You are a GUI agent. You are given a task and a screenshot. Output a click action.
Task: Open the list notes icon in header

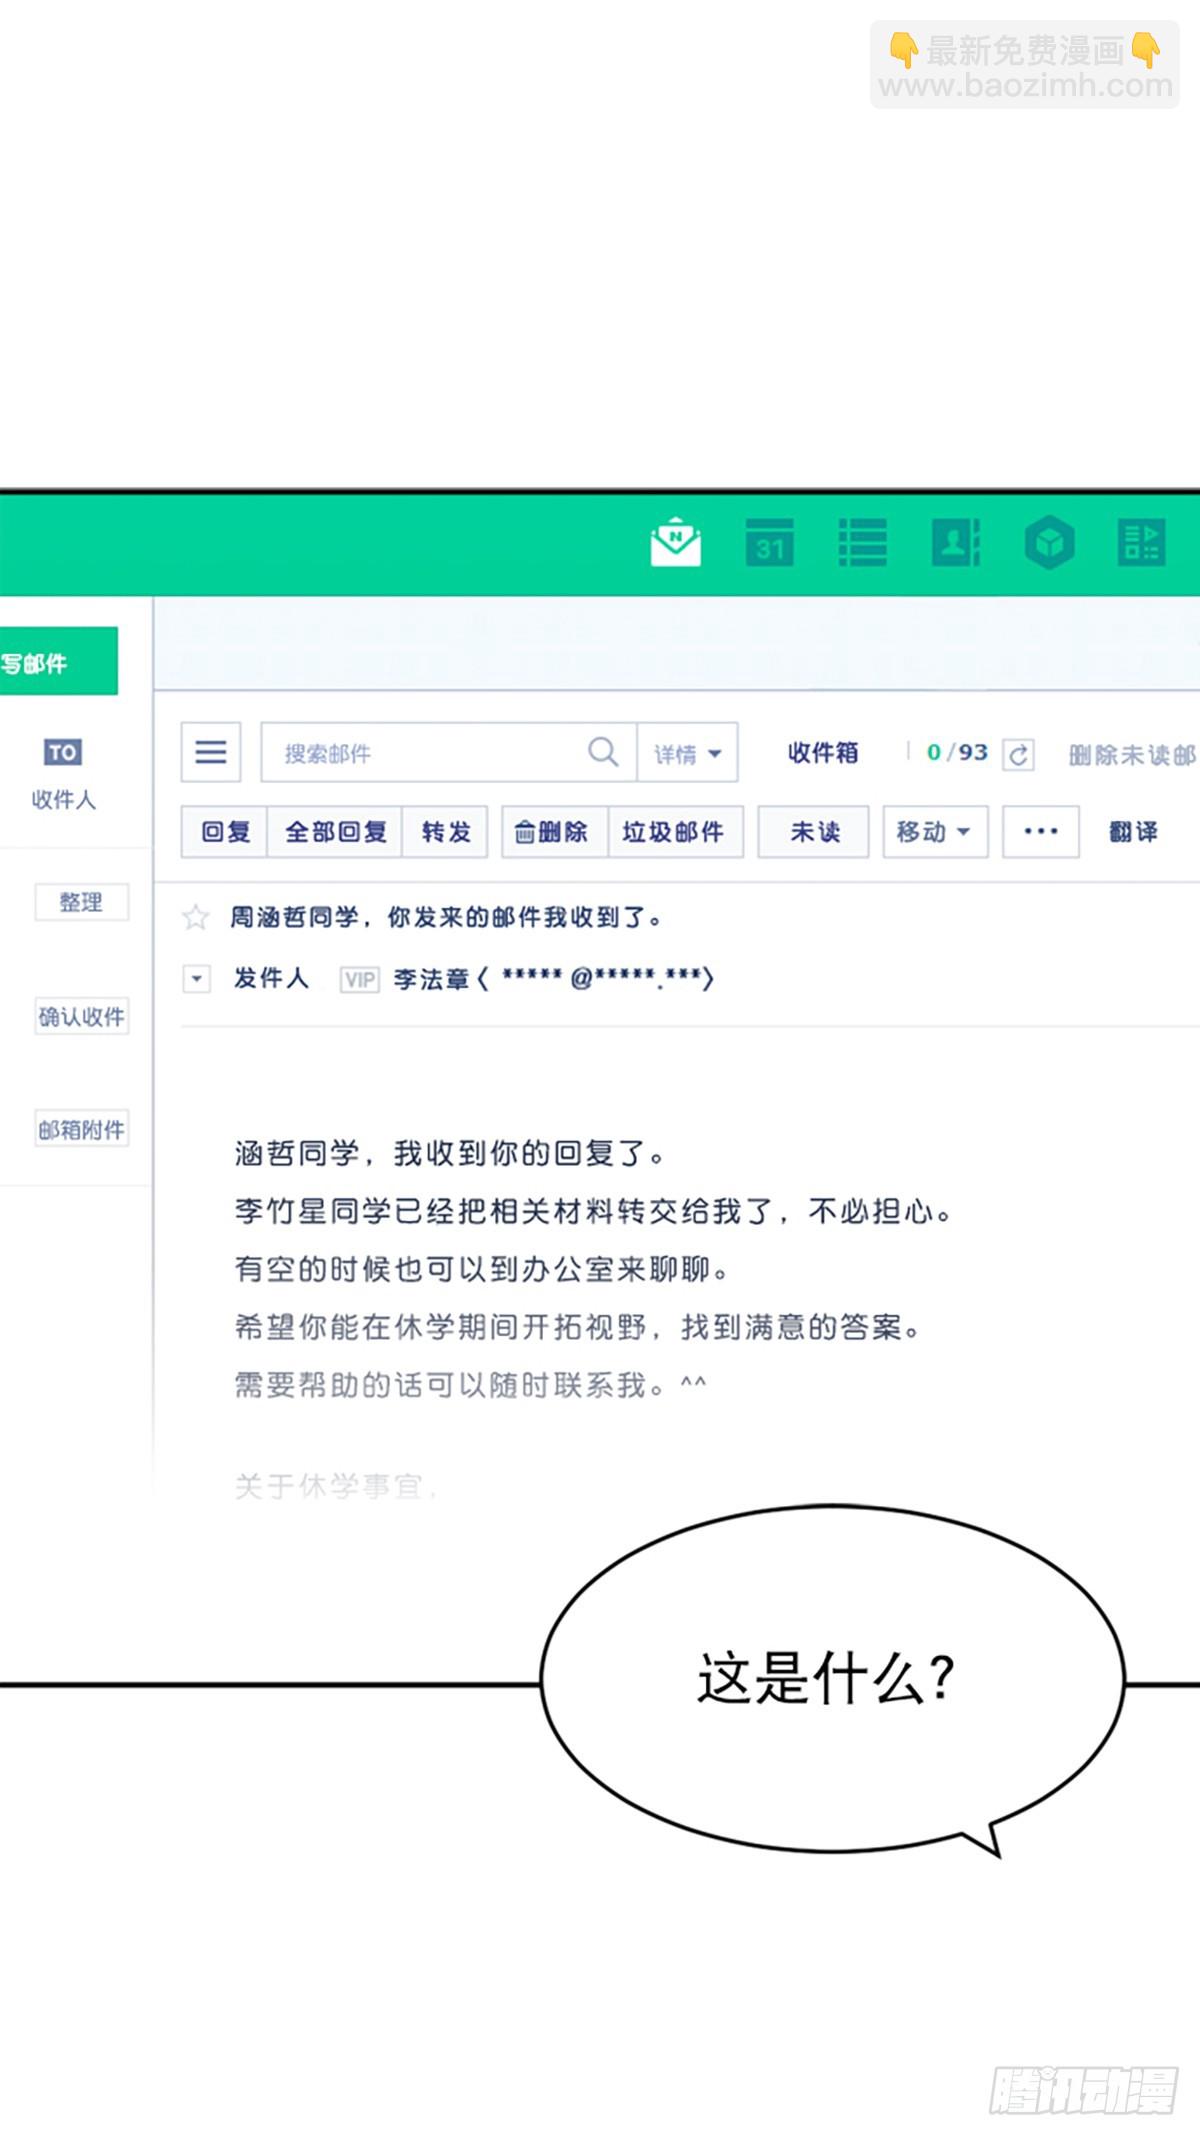(862, 543)
